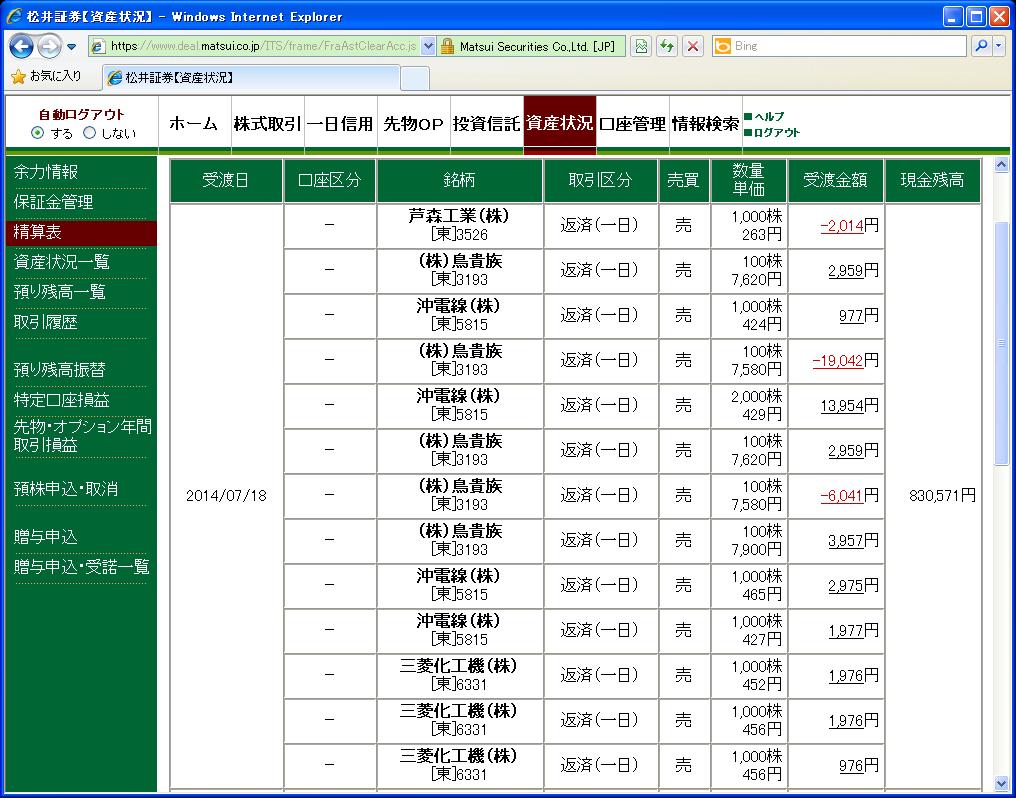The image size is (1016, 798).
Task: Open 預株申込・取消 in the sidebar
Action: tap(66, 489)
